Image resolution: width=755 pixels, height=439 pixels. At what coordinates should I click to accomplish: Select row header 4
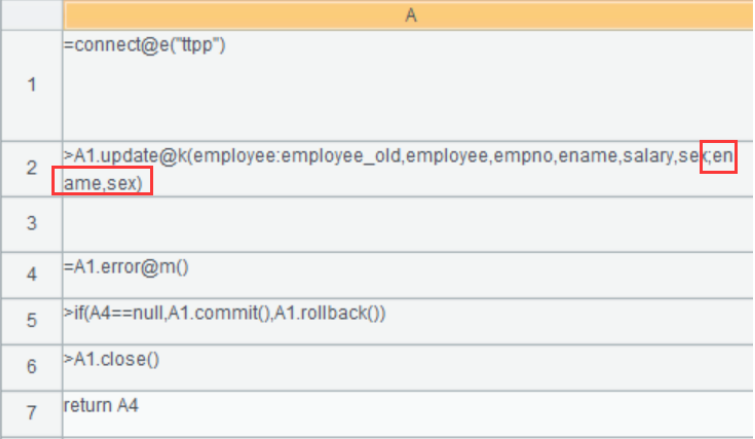30,273
